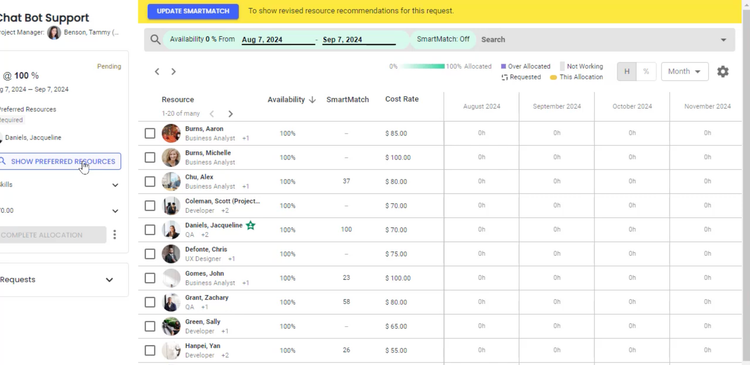750x365 pixels.
Task: Select checkbox for Hanpei, Yan
Action: tap(150, 351)
